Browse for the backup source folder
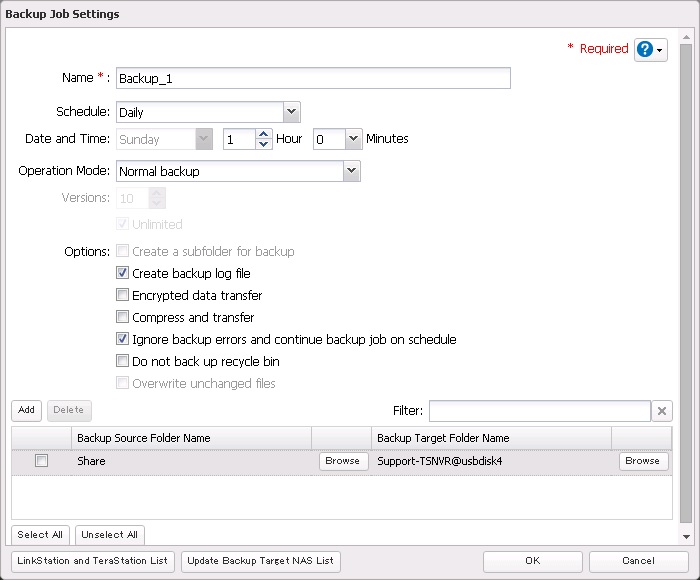This screenshot has height=580, width=700. click(x=342, y=461)
